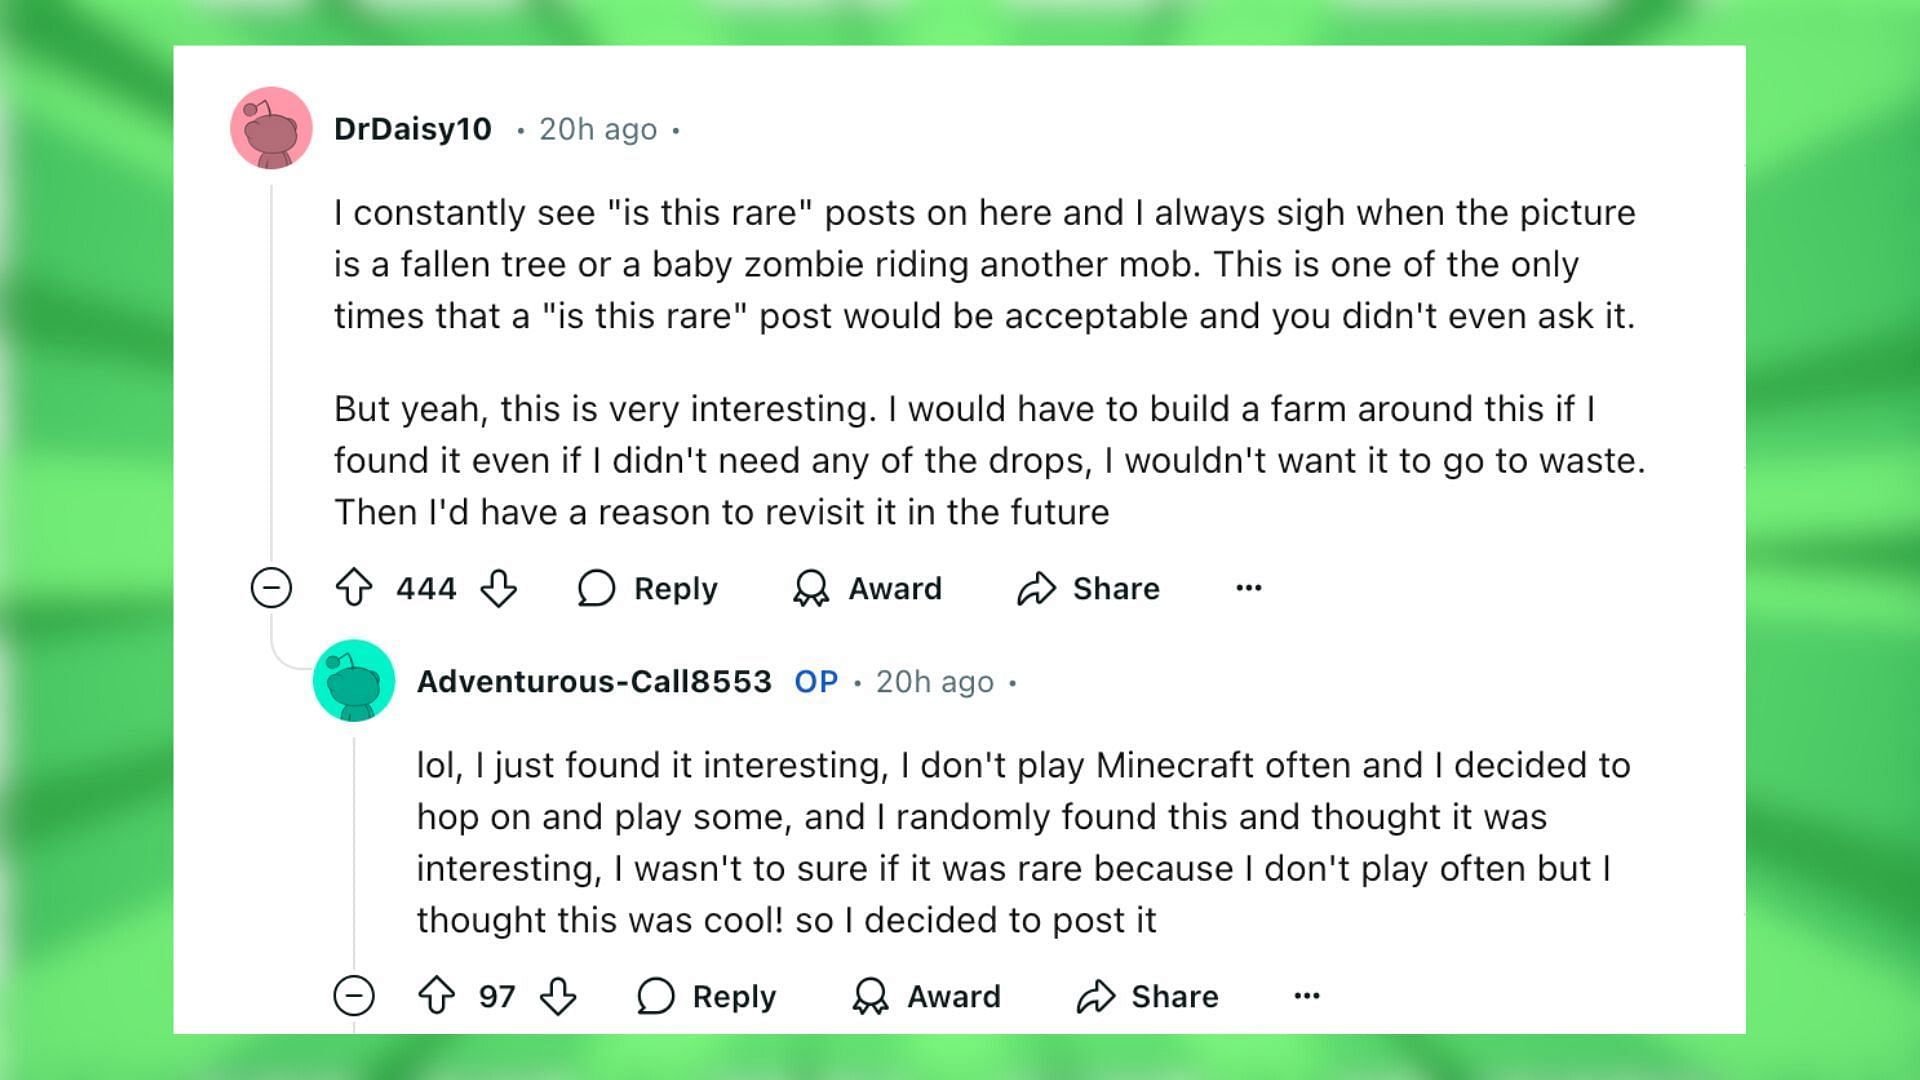Click the 20h ago timestamp on DrDaisy10's comment

[x=598, y=129]
